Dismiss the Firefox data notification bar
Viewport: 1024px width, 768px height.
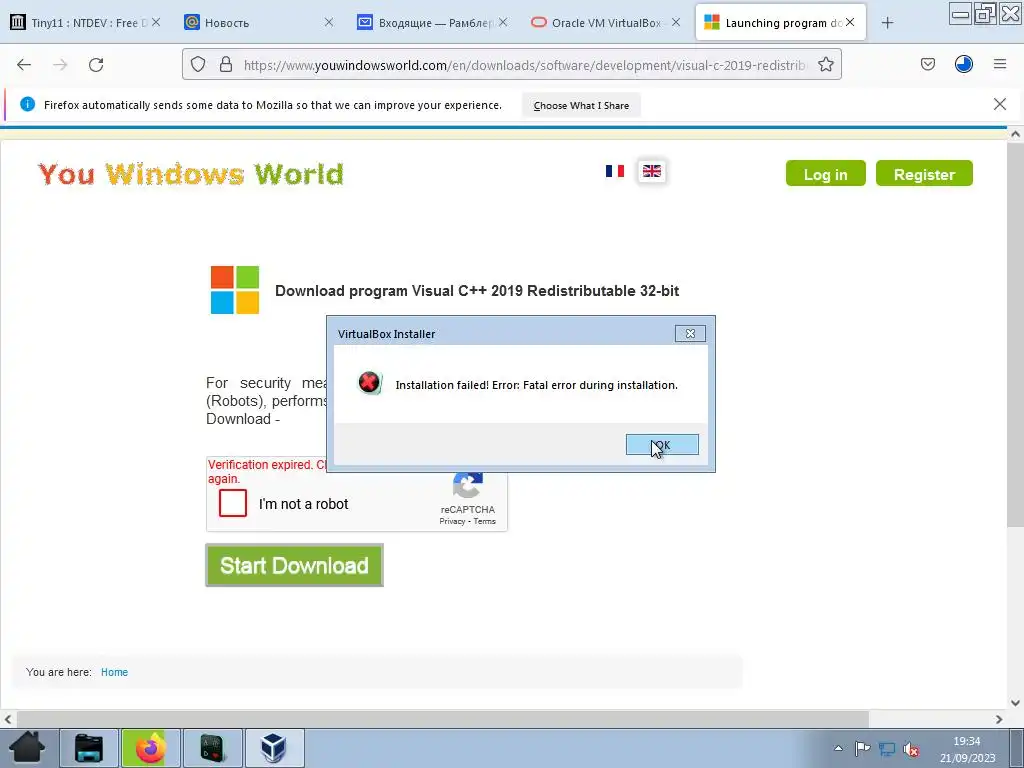tap(1000, 104)
